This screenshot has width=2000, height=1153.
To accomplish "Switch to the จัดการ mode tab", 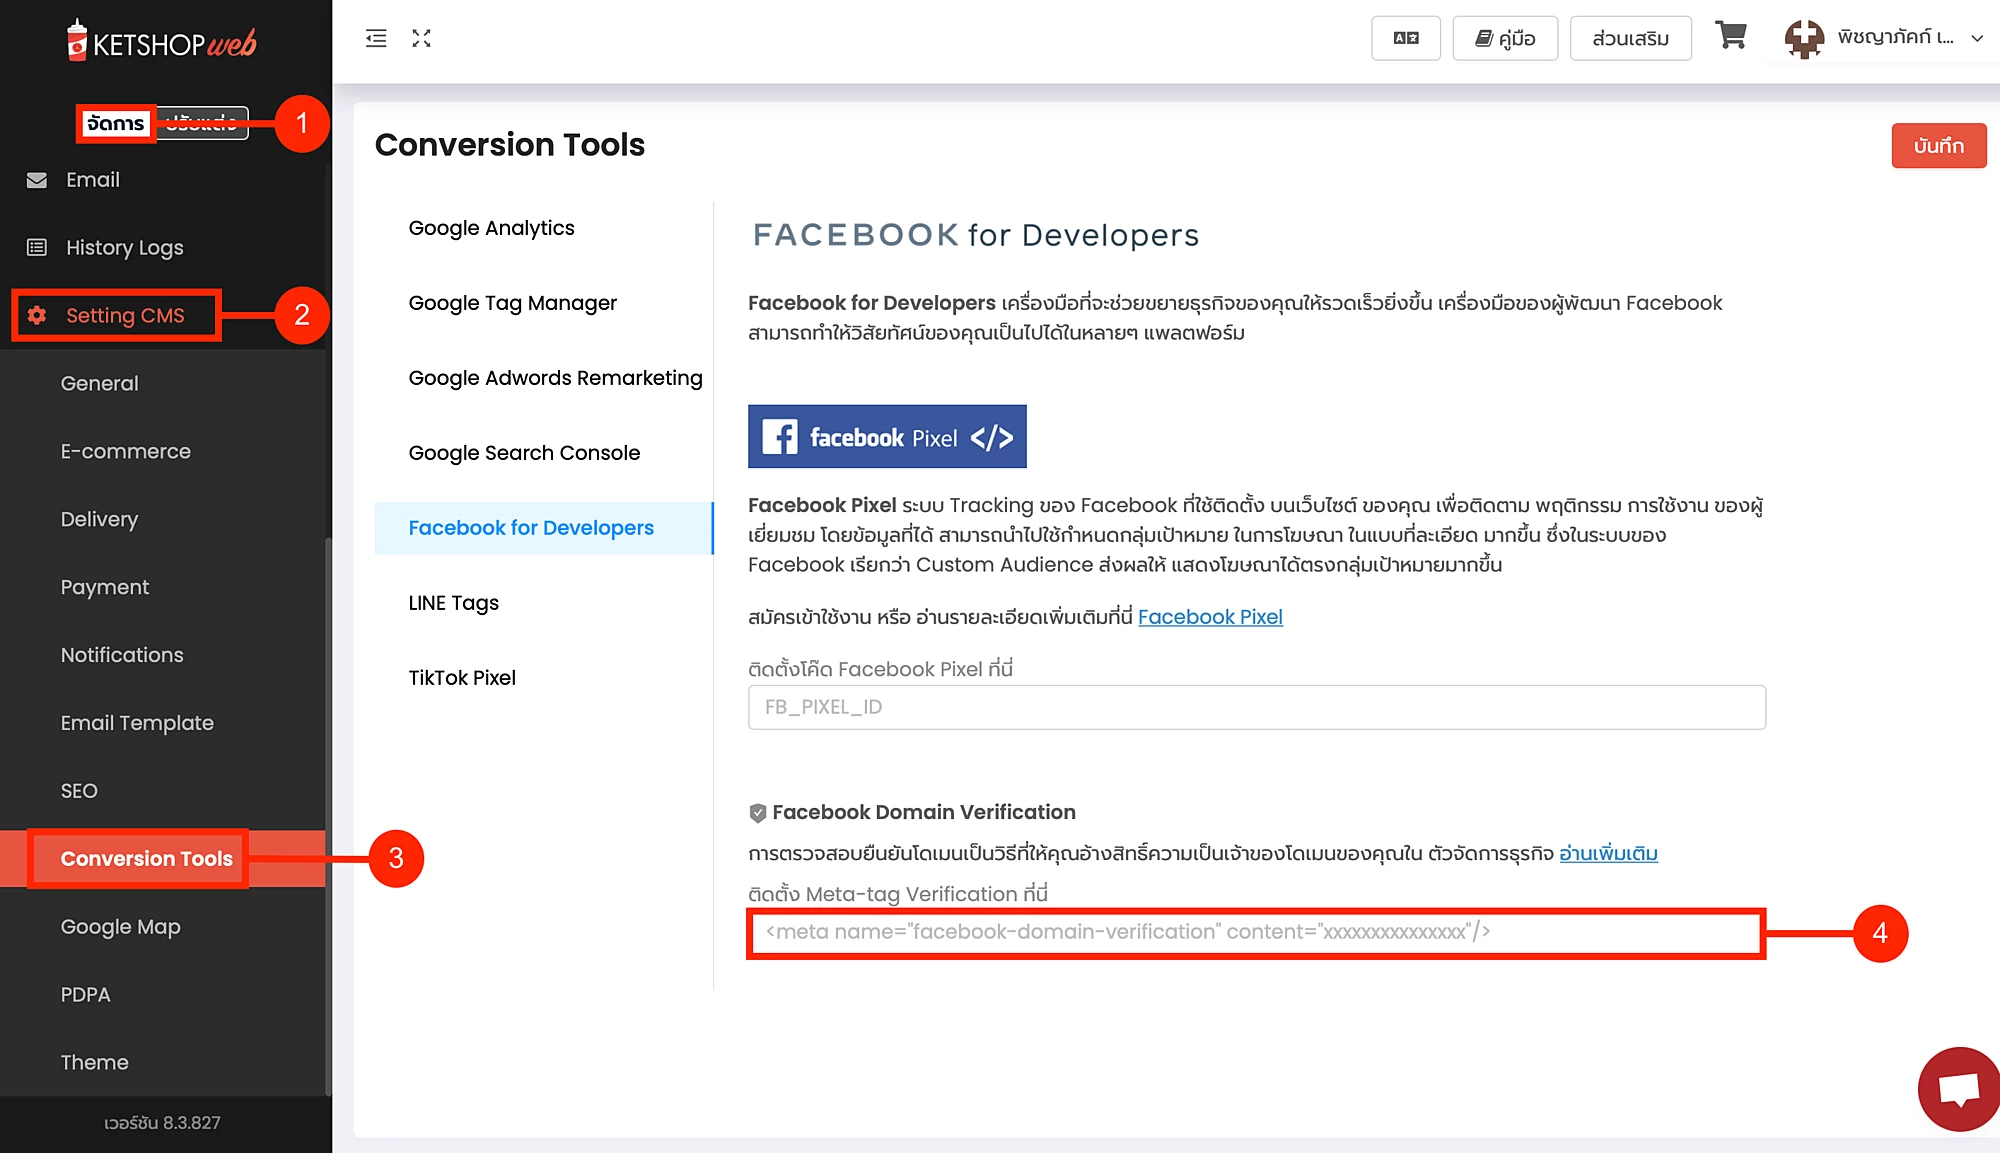I will click(x=115, y=123).
